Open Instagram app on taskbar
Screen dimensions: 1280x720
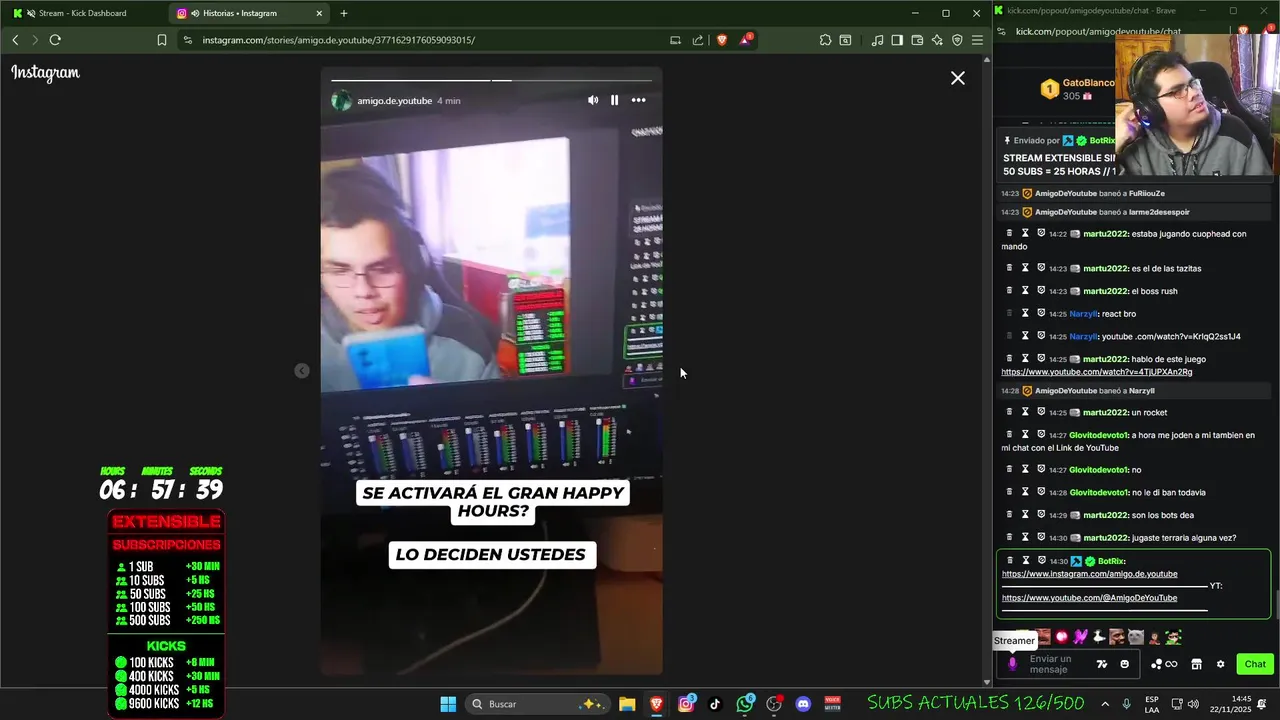click(686, 704)
